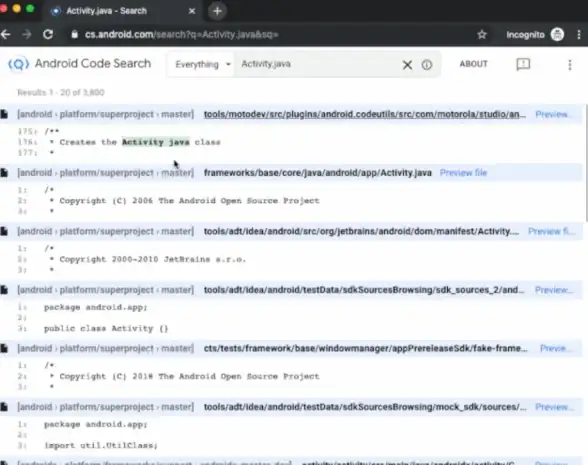Click file icon beside mock_sdk/sources result
The height and width of the screenshot is (465, 588).
click(x=4, y=407)
